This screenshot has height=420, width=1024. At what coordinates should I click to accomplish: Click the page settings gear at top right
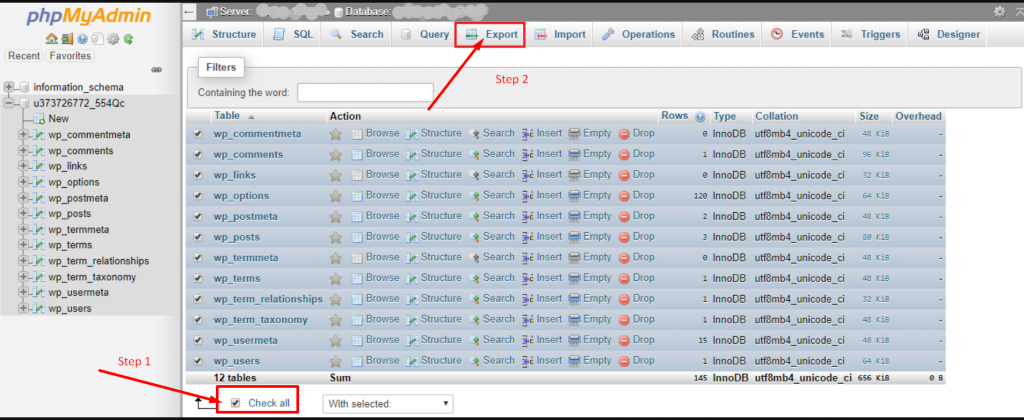point(998,11)
